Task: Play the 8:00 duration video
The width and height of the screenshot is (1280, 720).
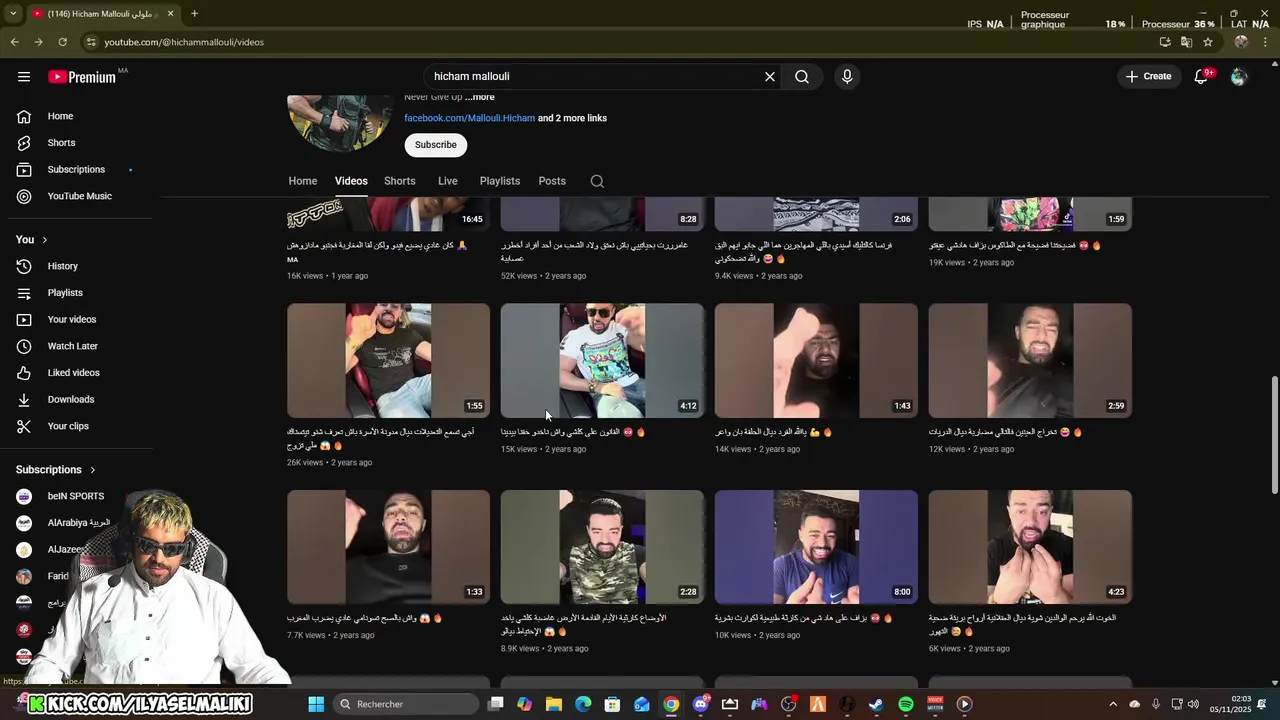Action: tap(816, 547)
